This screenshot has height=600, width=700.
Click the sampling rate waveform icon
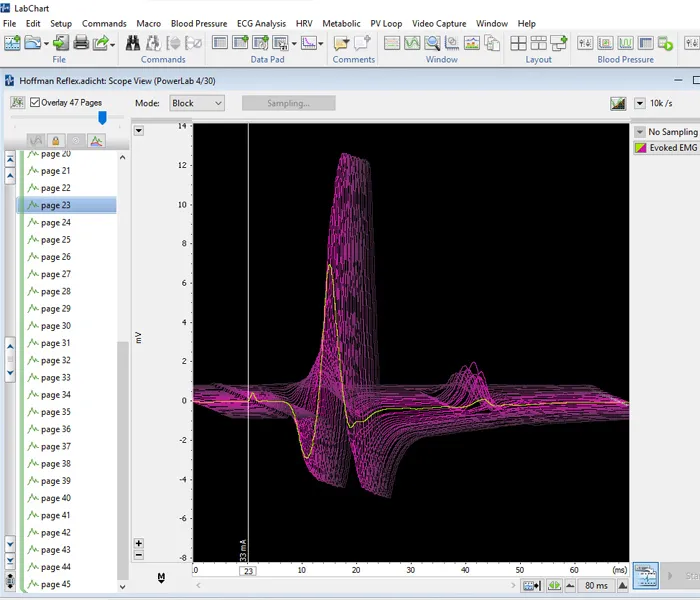[x=619, y=103]
